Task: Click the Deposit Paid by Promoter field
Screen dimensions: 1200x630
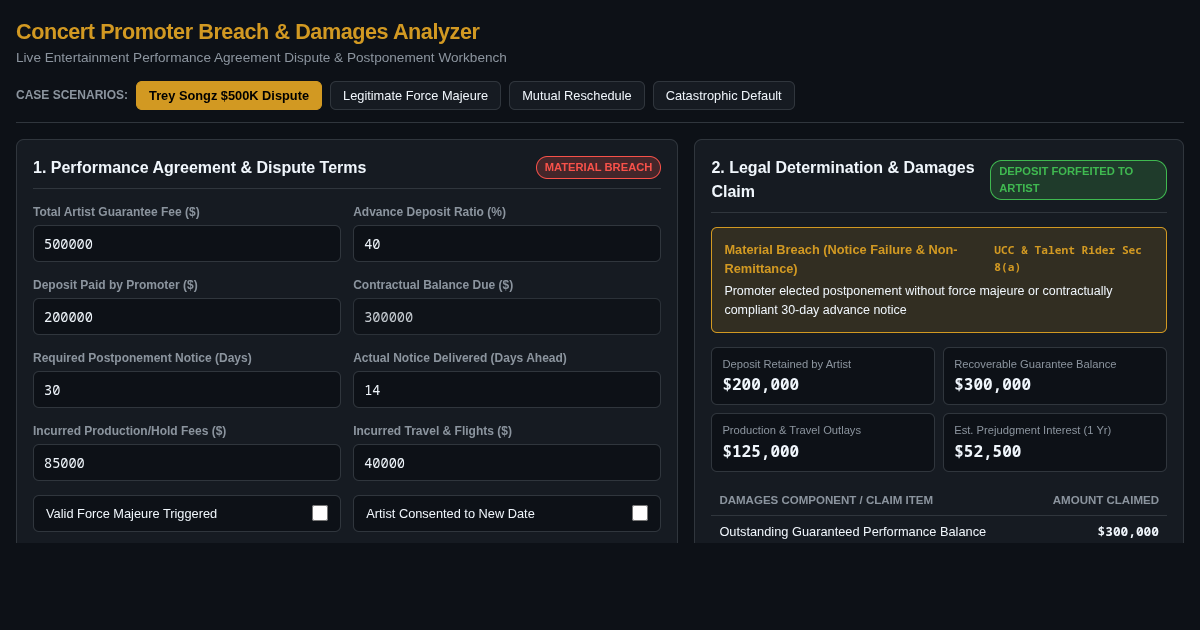Action: click(x=187, y=316)
